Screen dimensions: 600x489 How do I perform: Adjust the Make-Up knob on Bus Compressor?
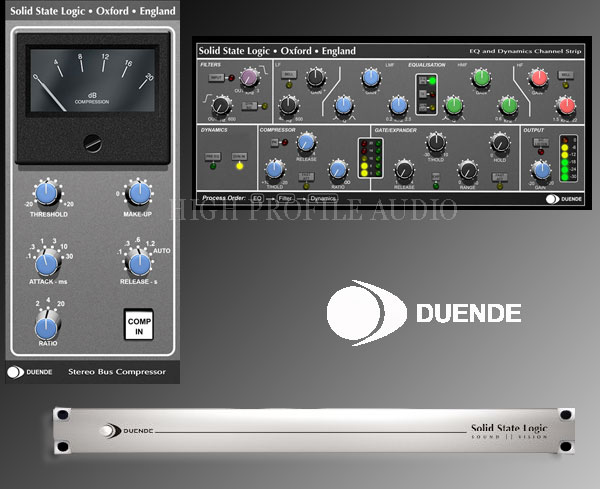pos(139,193)
